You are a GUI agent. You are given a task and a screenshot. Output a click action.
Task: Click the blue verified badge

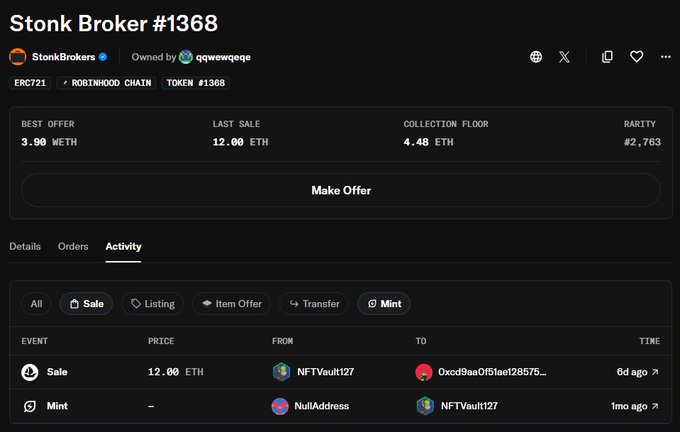(x=103, y=57)
